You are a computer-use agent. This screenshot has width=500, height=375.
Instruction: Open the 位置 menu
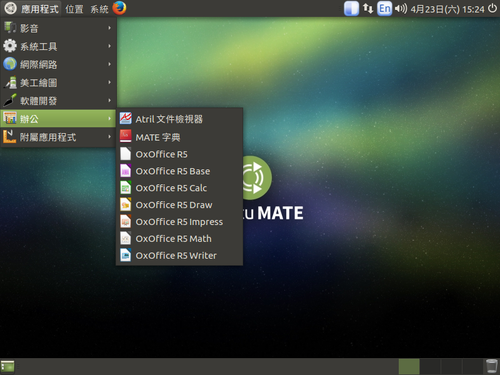(74, 9)
